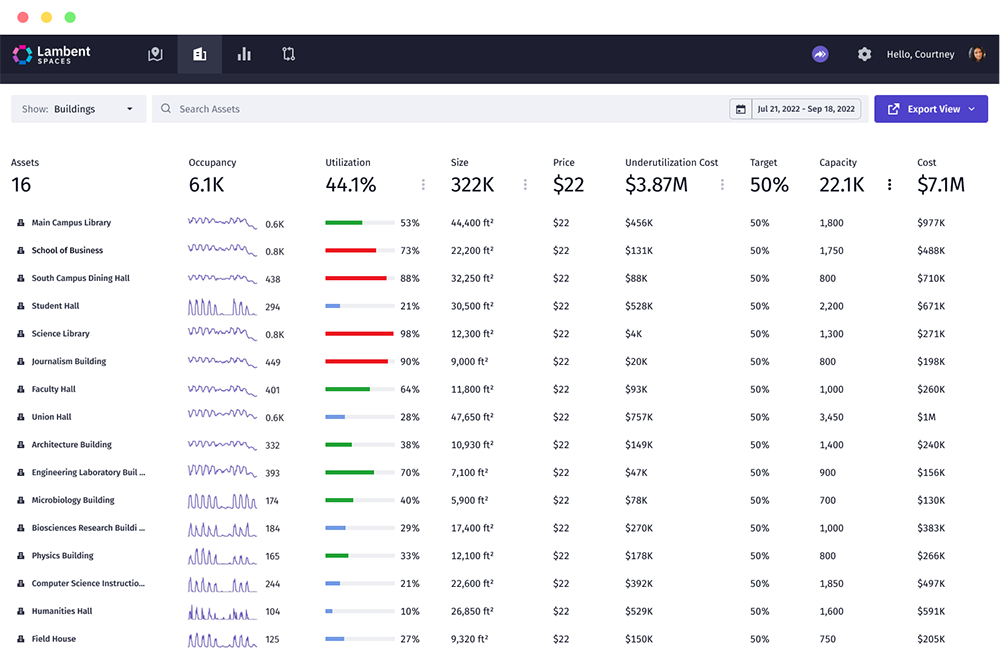The width and height of the screenshot is (1000, 659).
Task: Click Student Hall occupancy sparkline
Action: click(x=223, y=307)
